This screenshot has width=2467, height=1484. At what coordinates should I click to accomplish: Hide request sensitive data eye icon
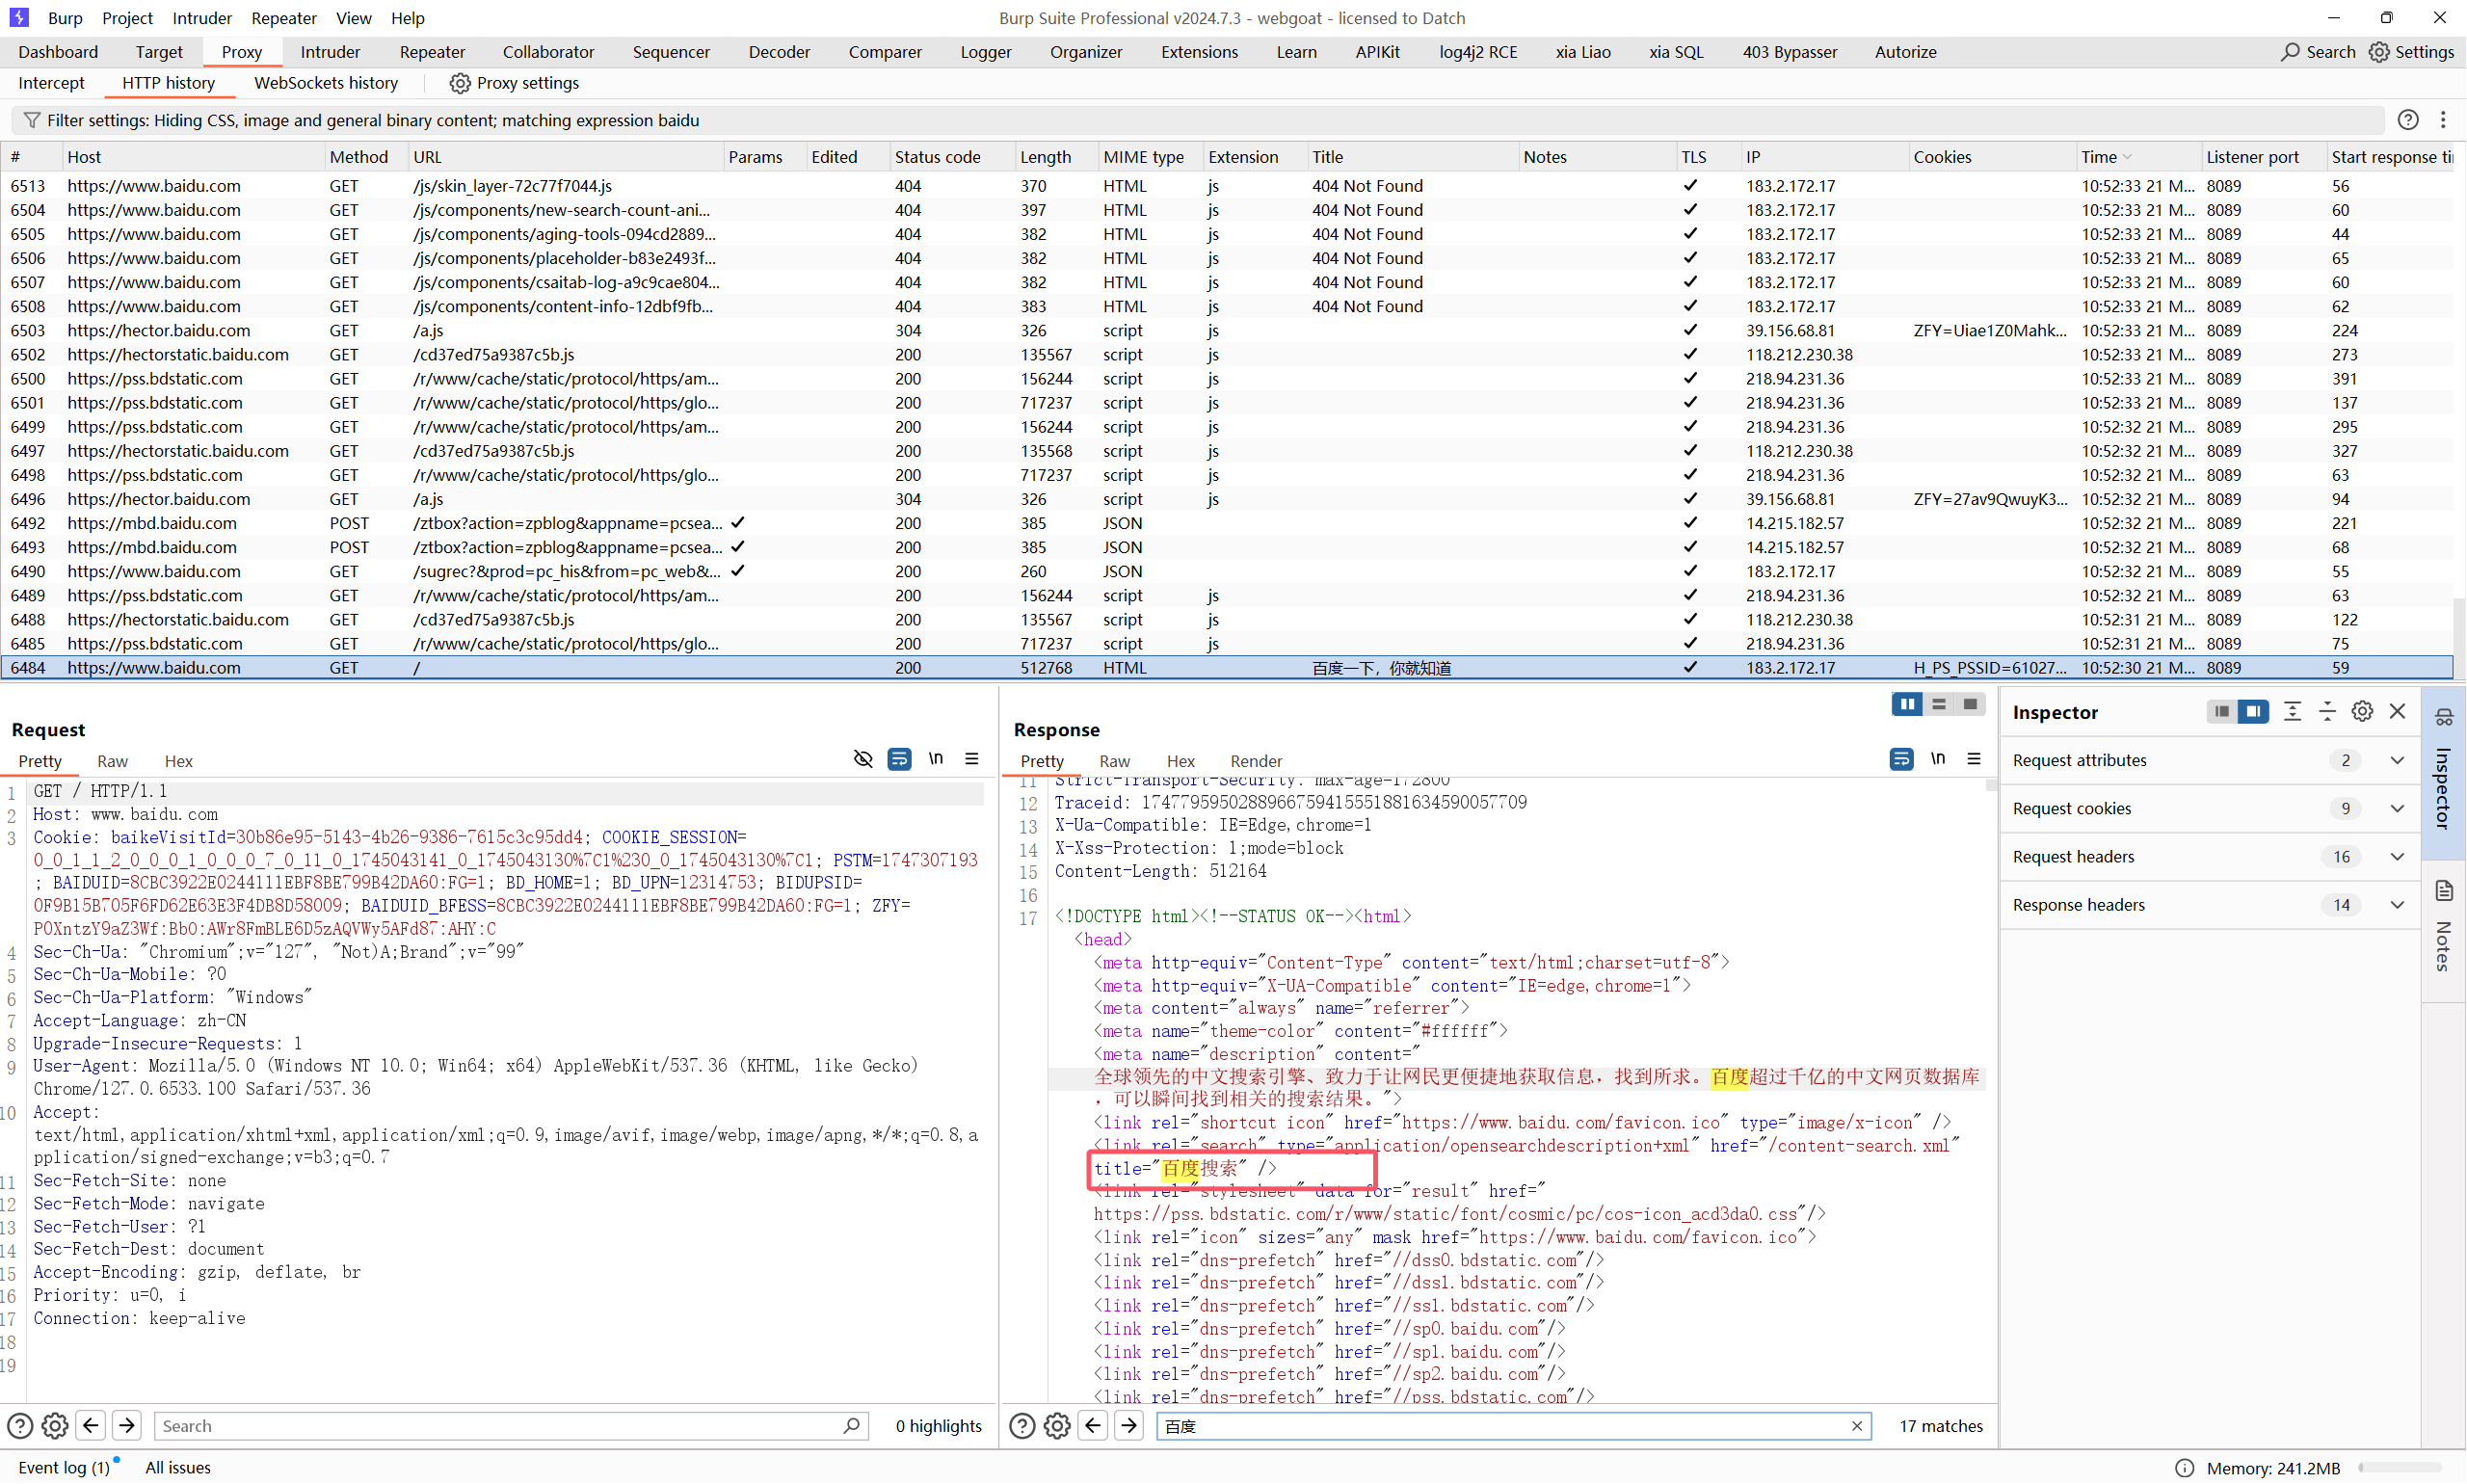pos(863,759)
